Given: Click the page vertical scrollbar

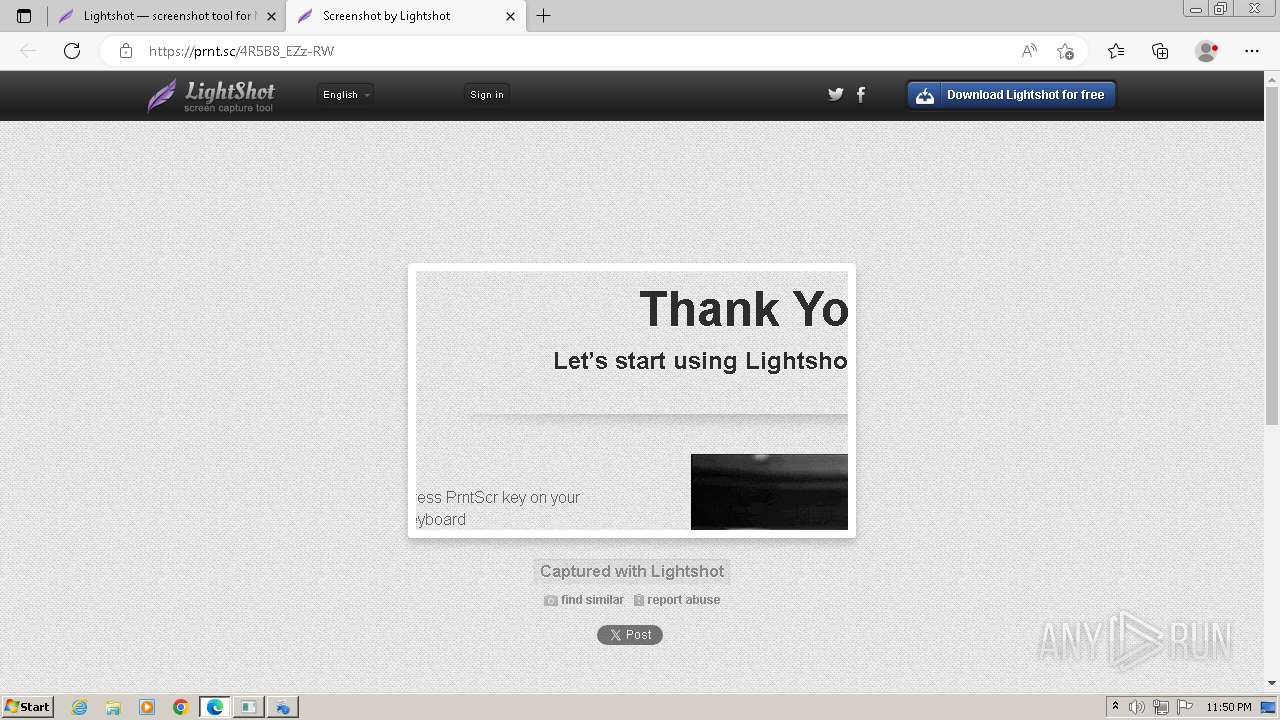Looking at the screenshot, I should 1272,256.
